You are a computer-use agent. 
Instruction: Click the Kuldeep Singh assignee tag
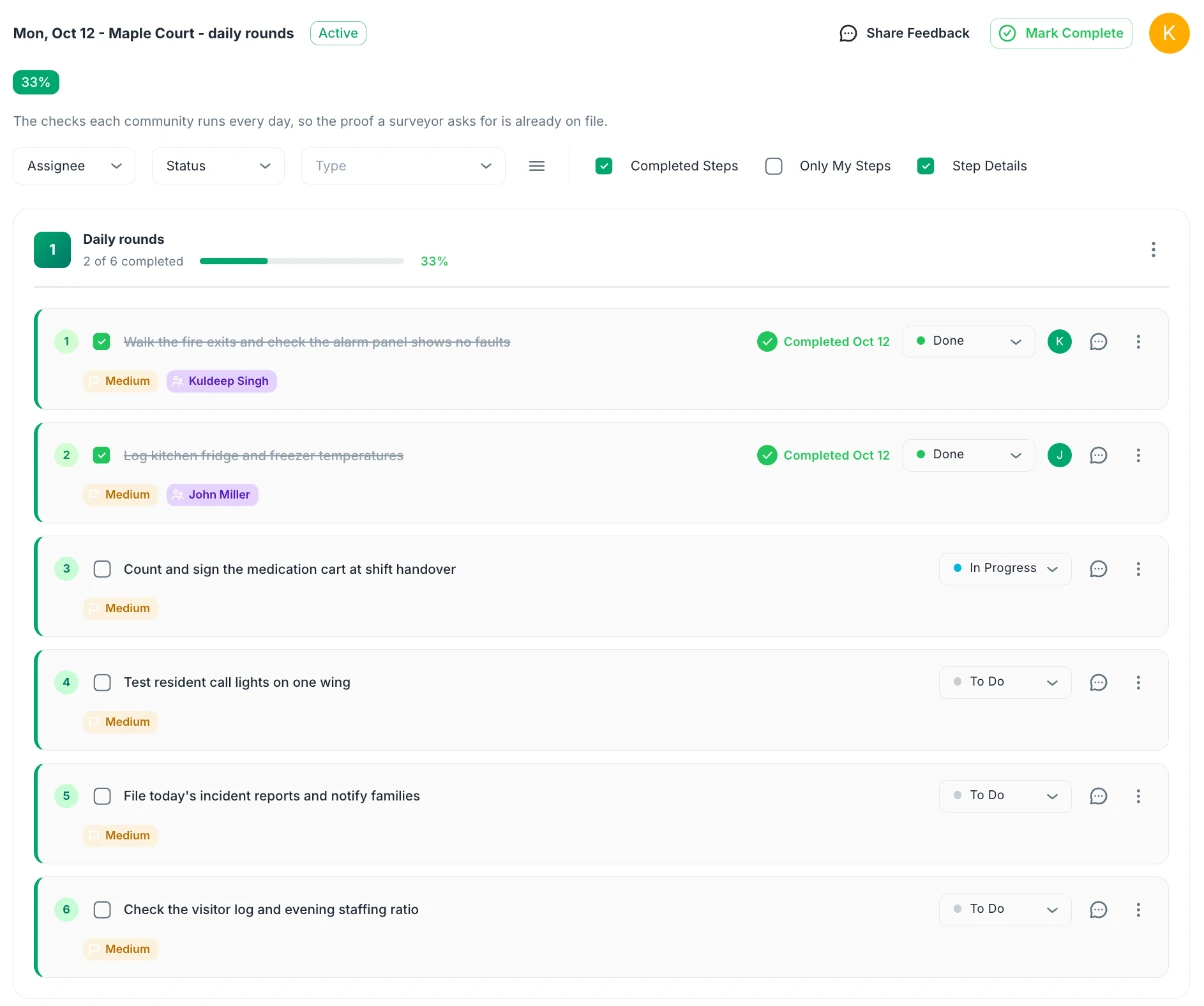pos(222,381)
